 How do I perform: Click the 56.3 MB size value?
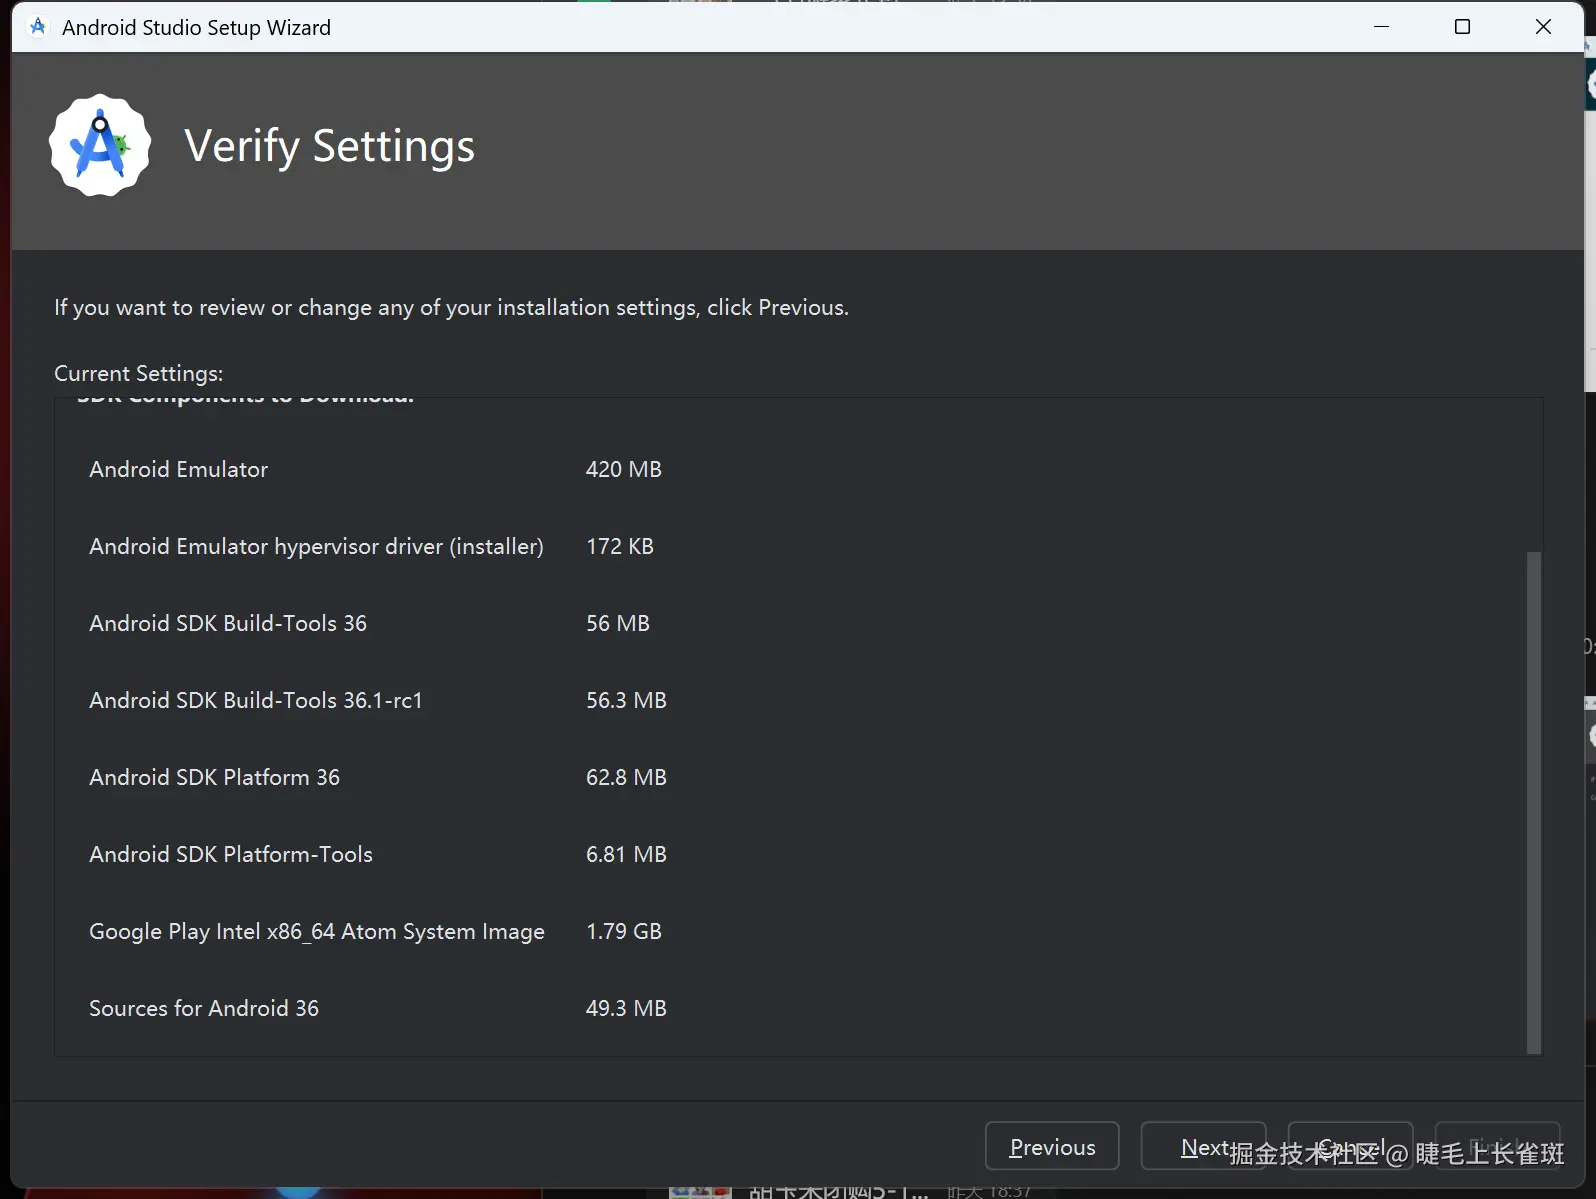pos(626,700)
